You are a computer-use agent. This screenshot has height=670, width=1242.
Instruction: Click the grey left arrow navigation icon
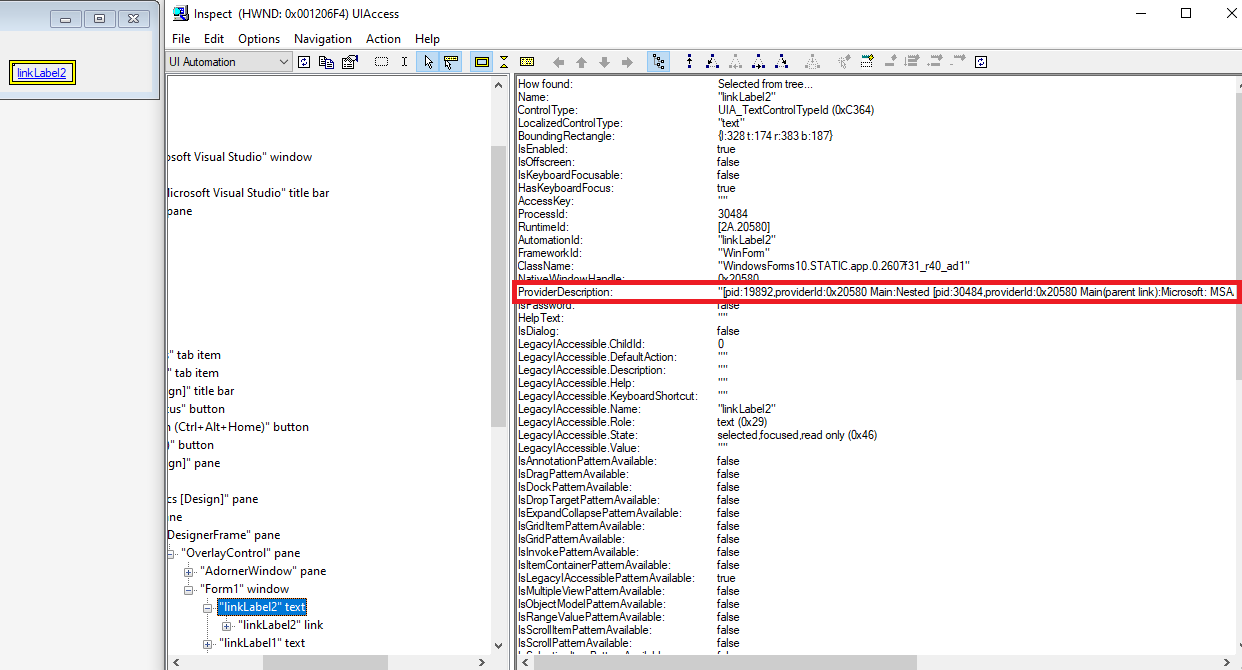pos(558,62)
